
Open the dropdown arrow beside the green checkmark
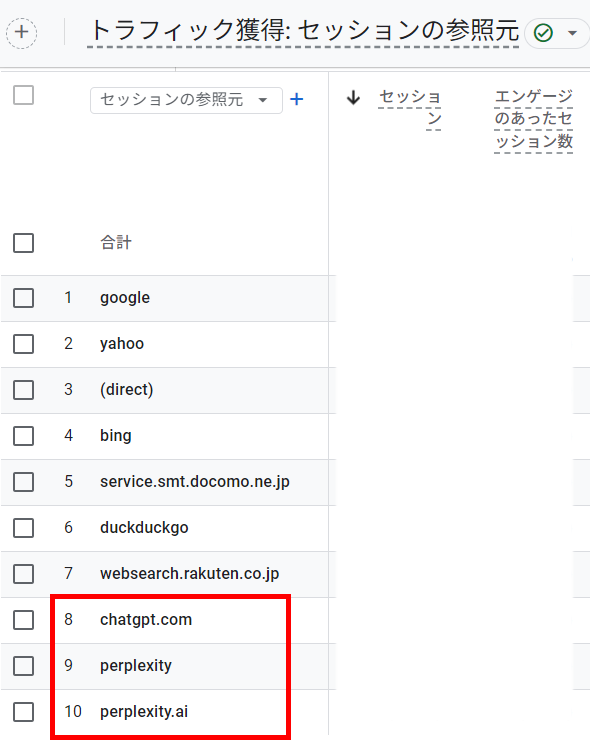tap(572, 33)
